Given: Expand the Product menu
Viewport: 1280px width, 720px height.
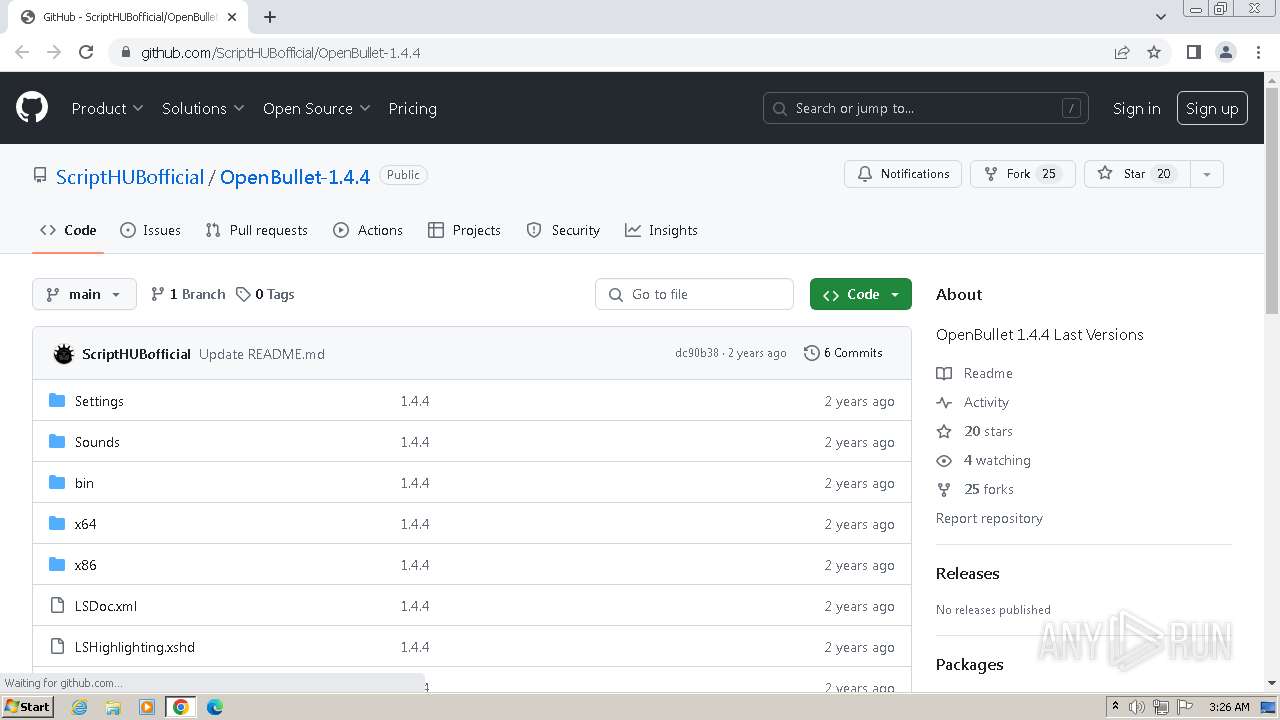Looking at the screenshot, I should (x=107, y=108).
